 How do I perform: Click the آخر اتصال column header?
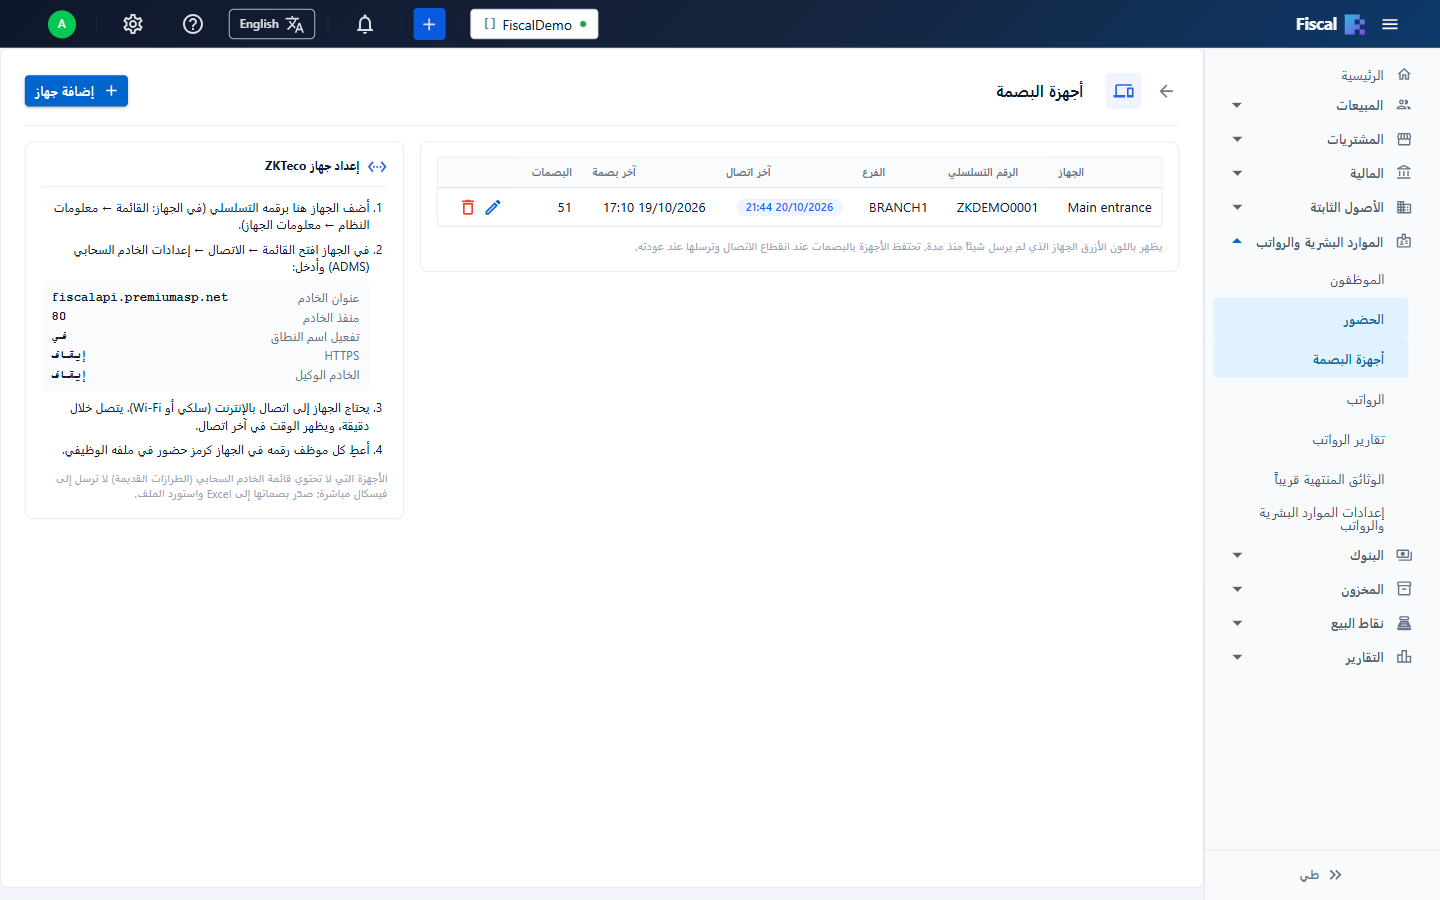point(748,172)
